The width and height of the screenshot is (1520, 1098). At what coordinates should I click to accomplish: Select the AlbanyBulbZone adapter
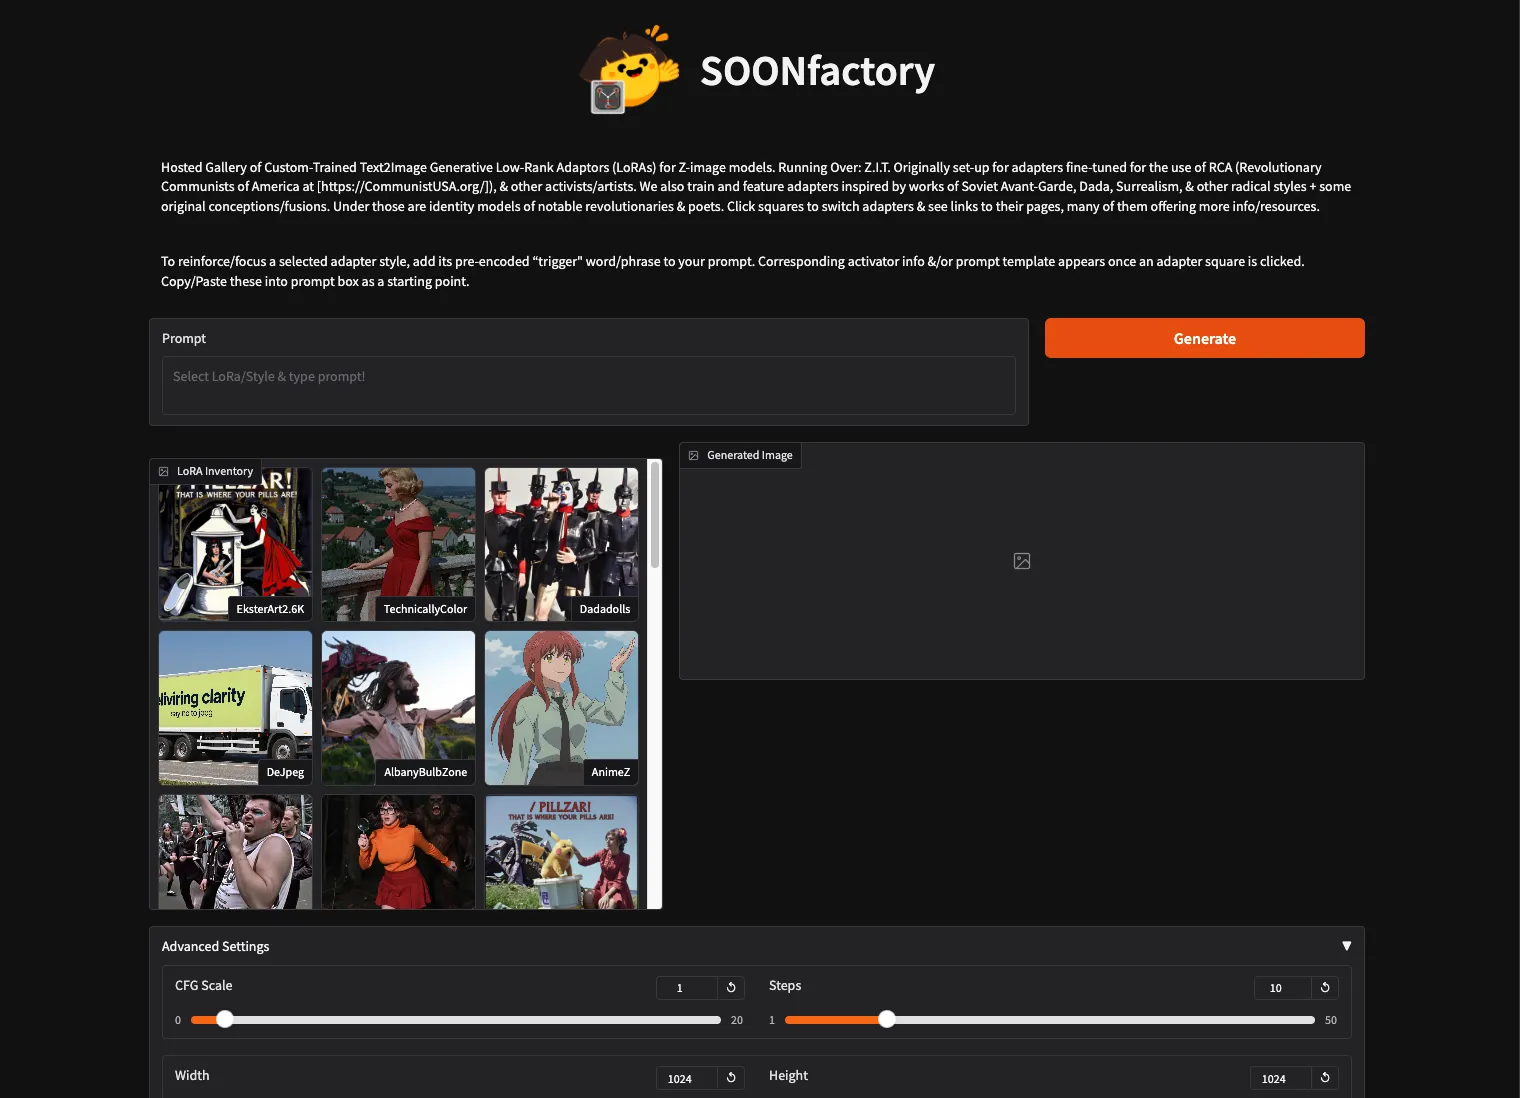398,707
